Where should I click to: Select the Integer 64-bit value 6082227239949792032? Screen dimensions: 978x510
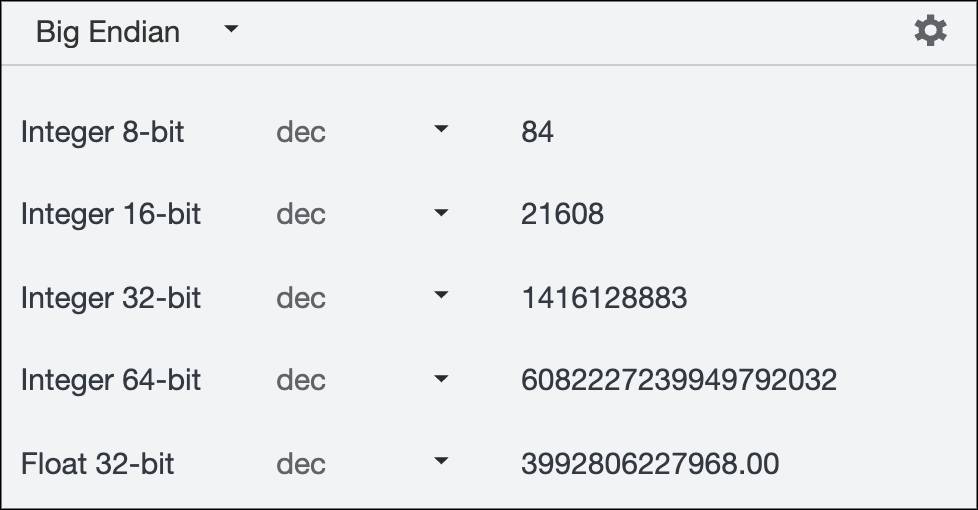679,381
